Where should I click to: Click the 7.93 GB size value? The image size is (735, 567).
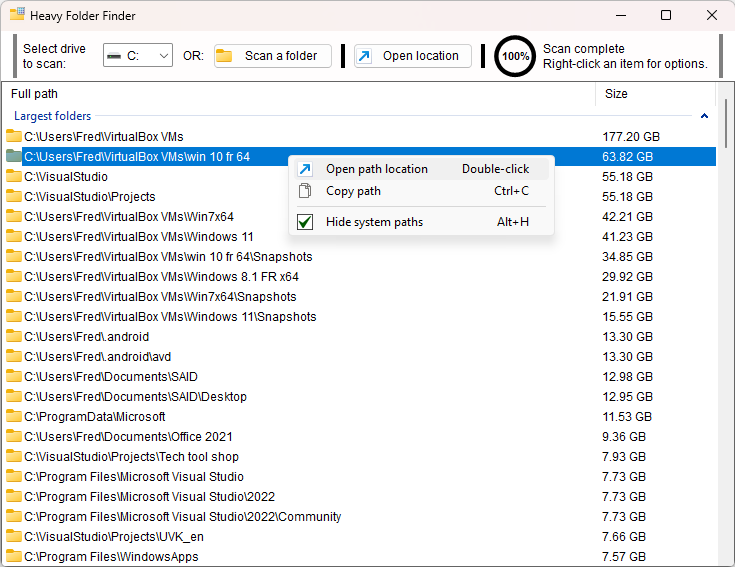point(624,456)
